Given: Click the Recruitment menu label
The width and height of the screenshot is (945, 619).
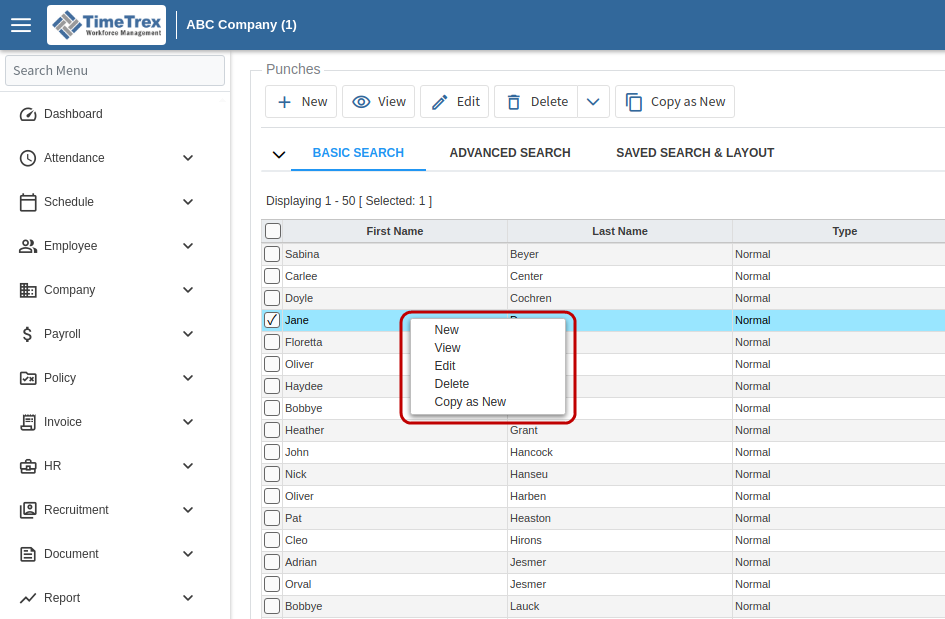Looking at the screenshot, I should click(x=76, y=510).
